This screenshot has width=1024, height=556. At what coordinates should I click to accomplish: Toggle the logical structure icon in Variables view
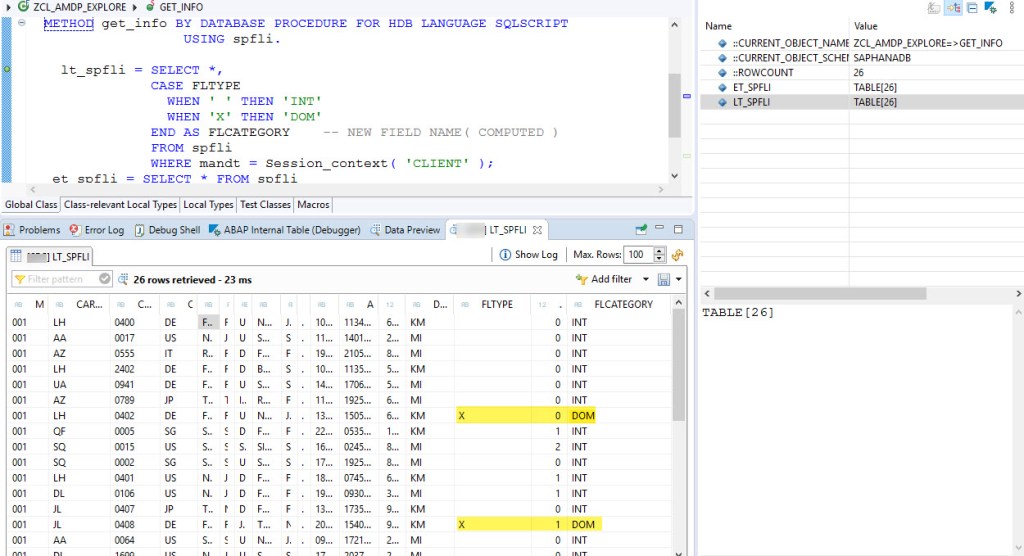953,8
